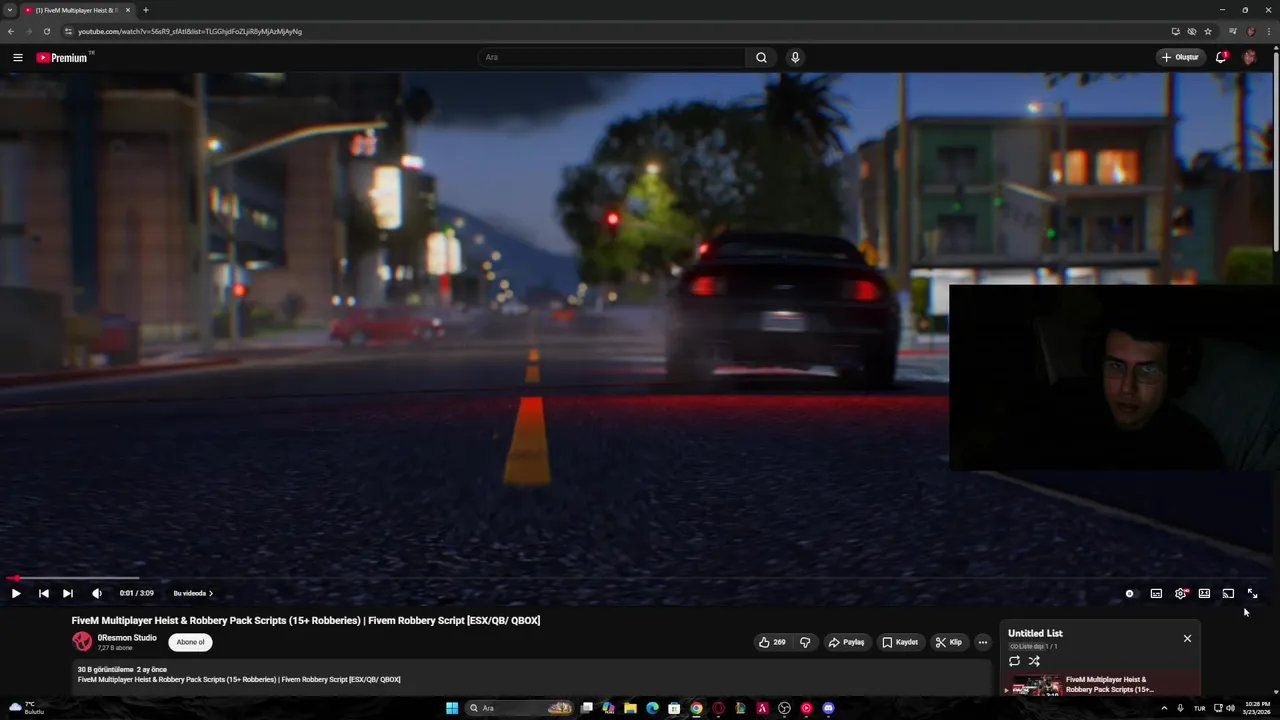The height and width of the screenshot is (720, 1280).
Task: Open the tab search dropdown
Action: click(x=10, y=10)
